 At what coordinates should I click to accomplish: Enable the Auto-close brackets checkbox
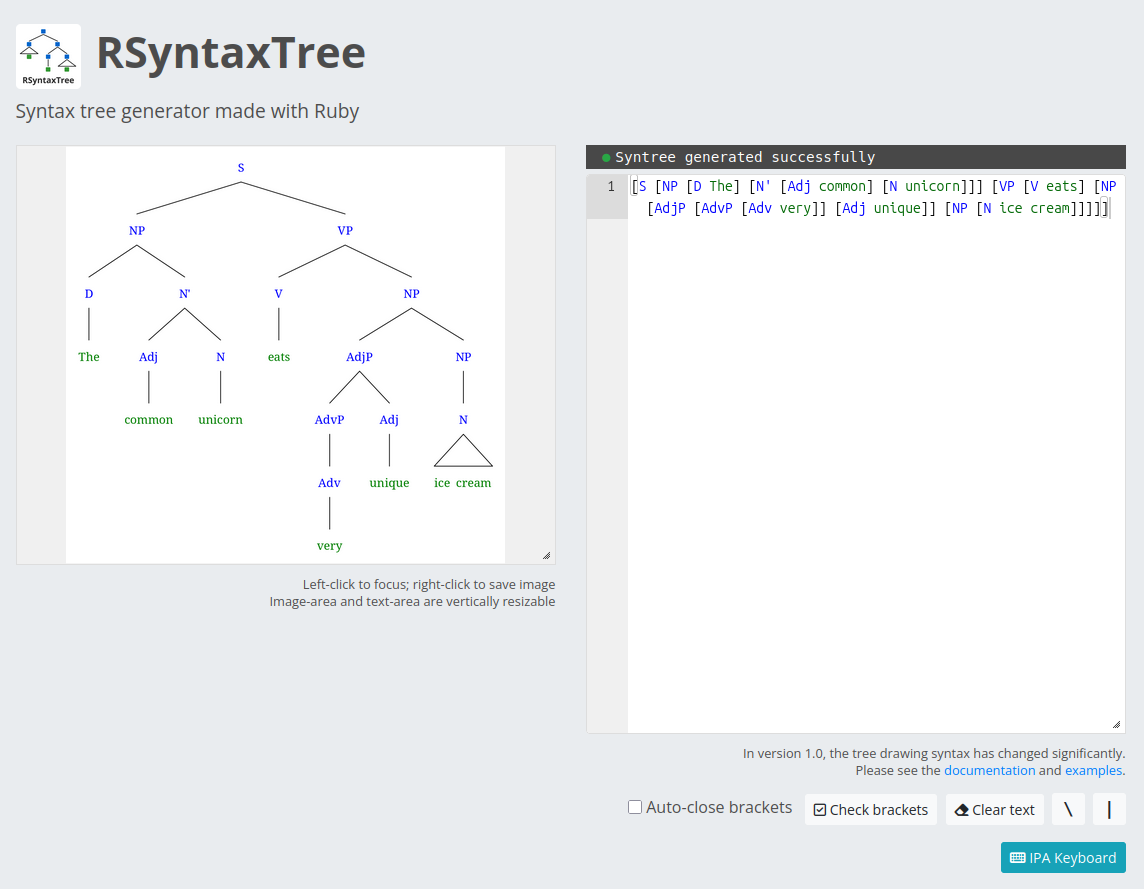pyautogui.click(x=635, y=807)
